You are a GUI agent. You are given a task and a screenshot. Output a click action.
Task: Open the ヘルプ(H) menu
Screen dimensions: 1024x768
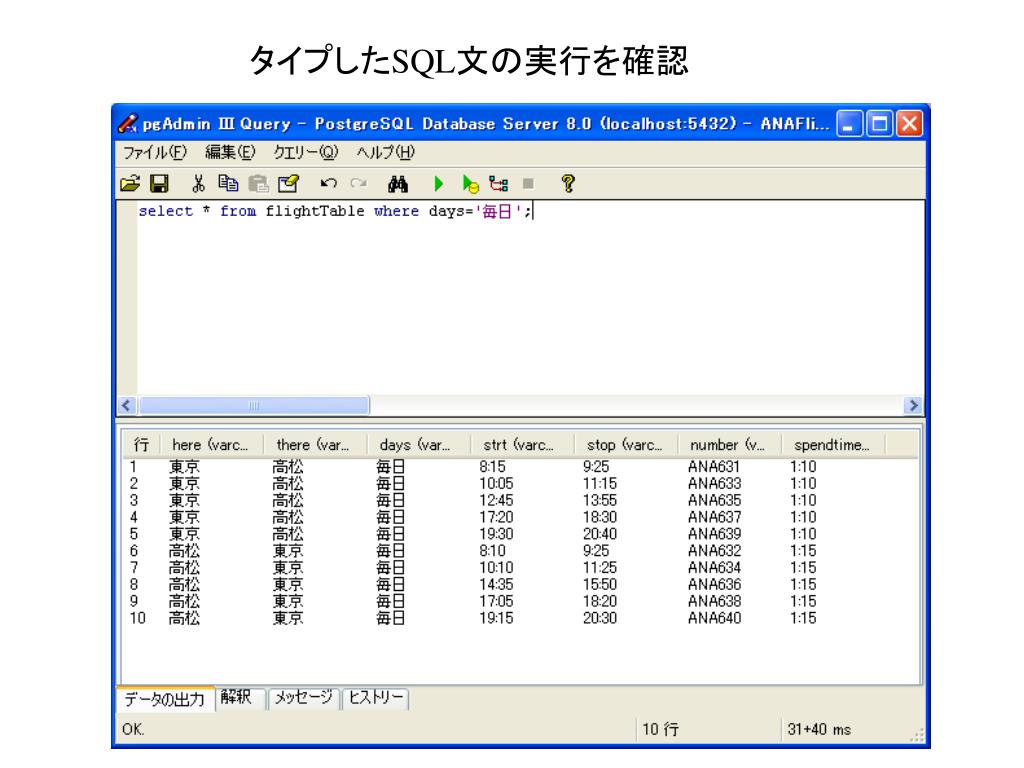385,153
